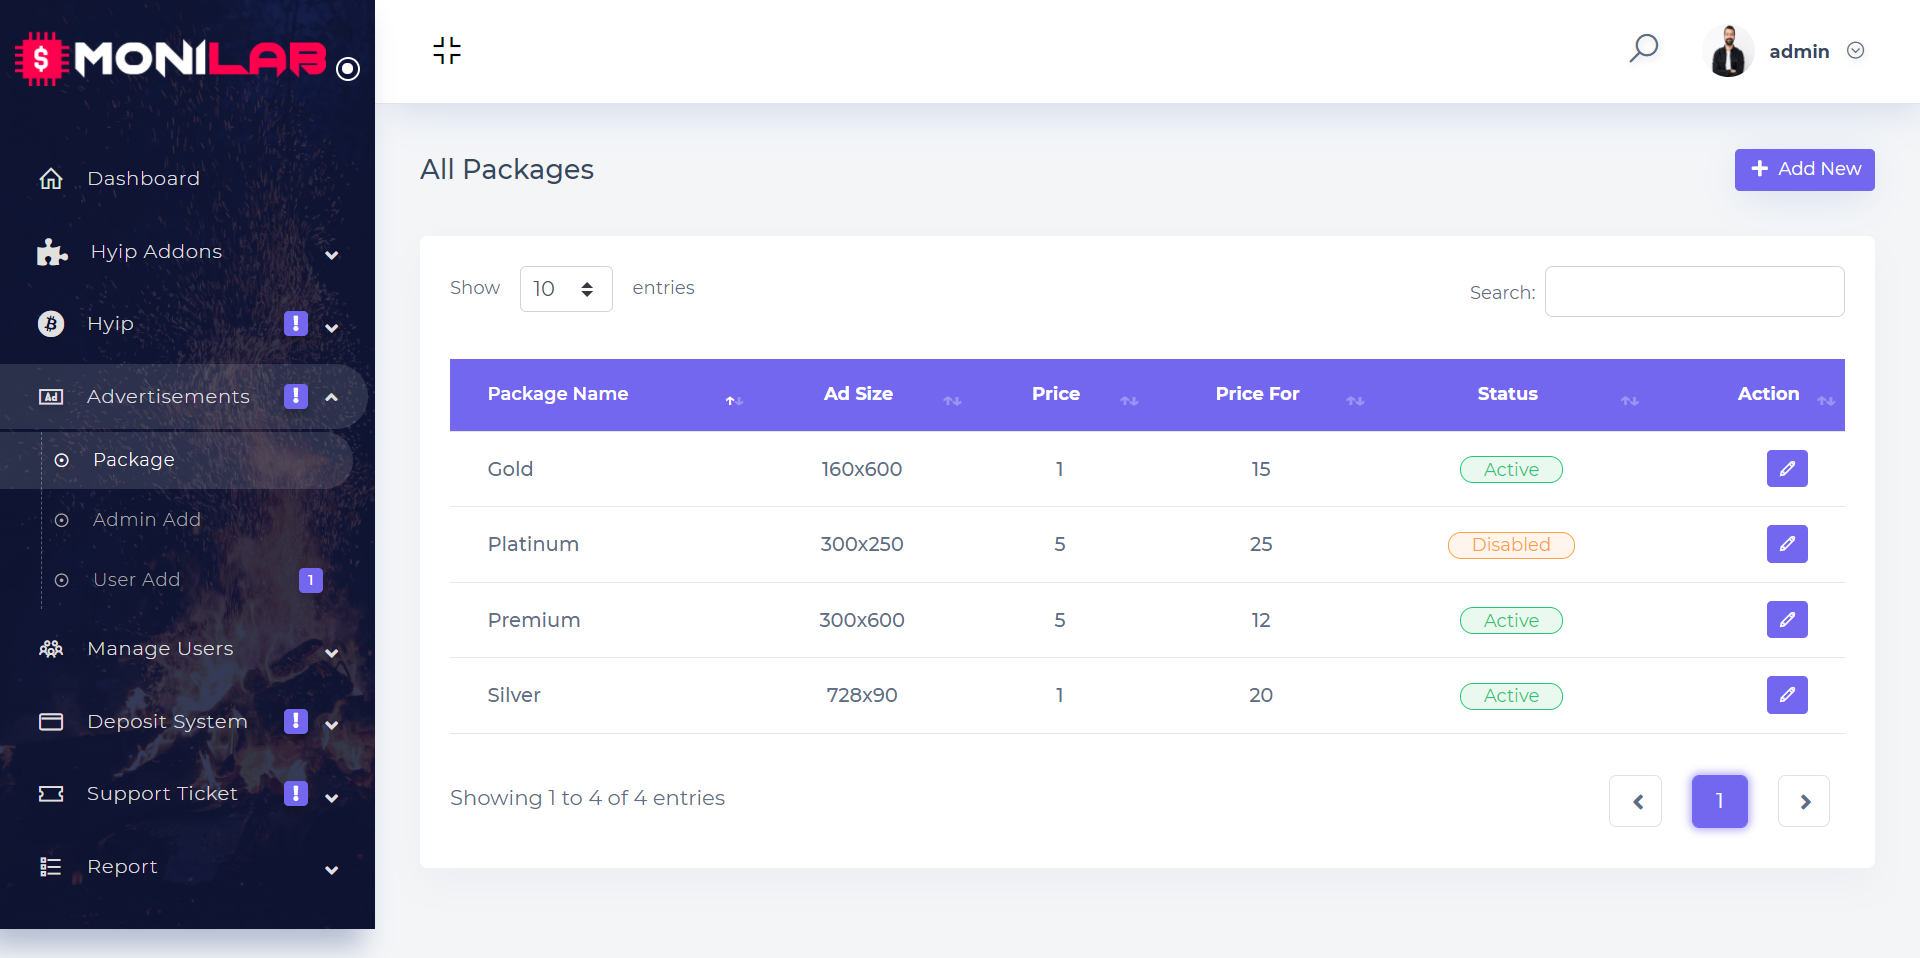Toggle sort order on Status column

coord(1507,394)
